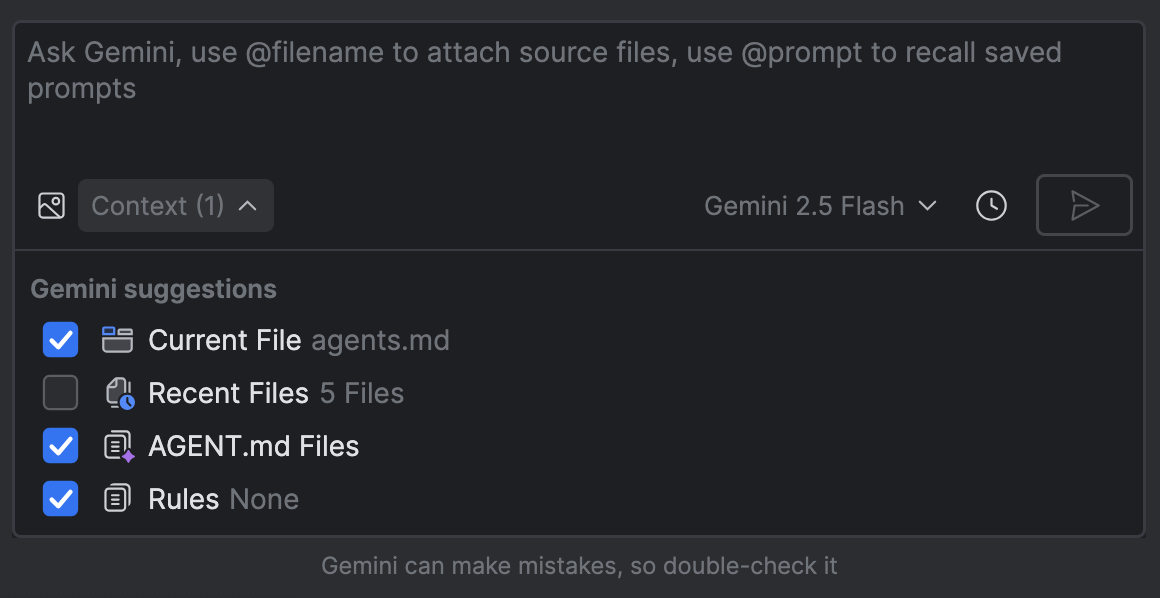
Task: Select the Current File agents.md entry
Action: [298, 340]
